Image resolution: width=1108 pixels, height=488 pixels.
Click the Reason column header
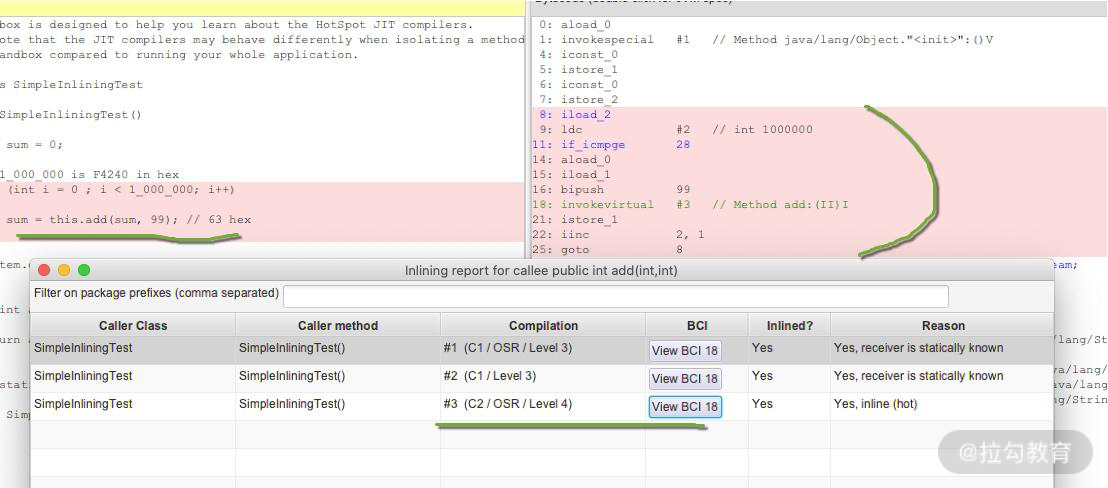pyautogui.click(x=942, y=325)
